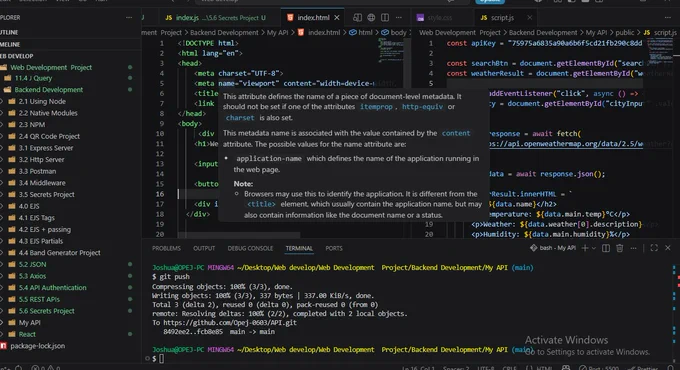Expand the 3.1 Express Server folder

click(46, 148)
